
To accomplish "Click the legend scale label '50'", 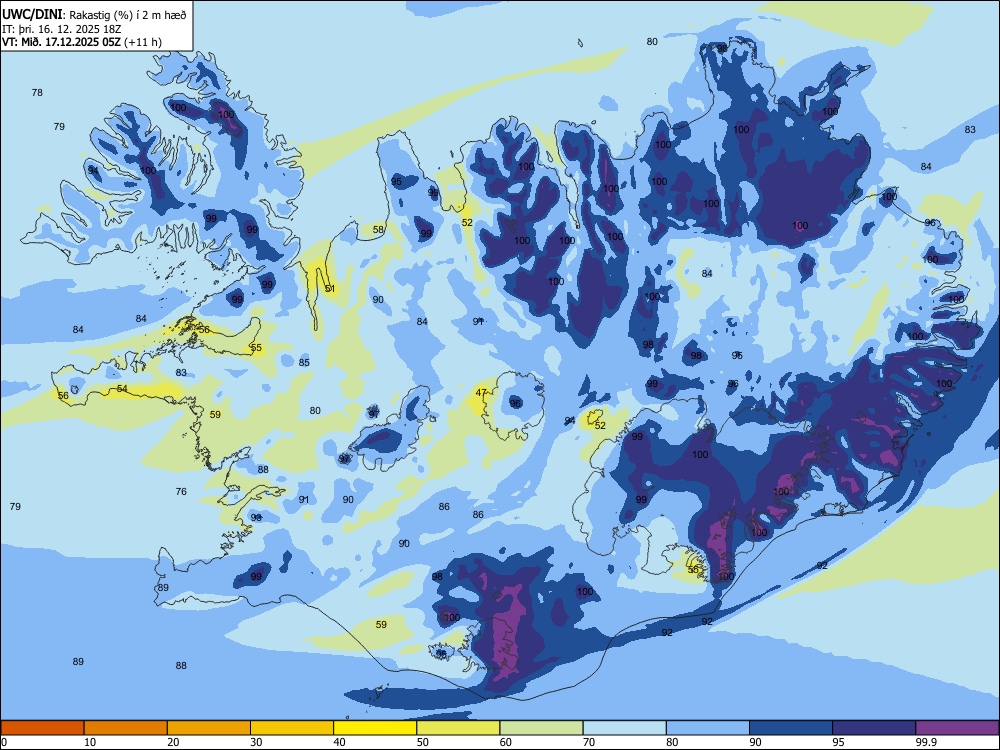I will coord(423,742).
